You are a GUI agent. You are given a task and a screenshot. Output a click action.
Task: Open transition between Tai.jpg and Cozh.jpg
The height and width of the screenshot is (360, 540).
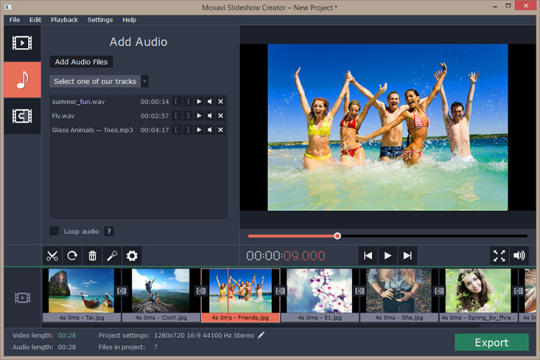[122, 291]
